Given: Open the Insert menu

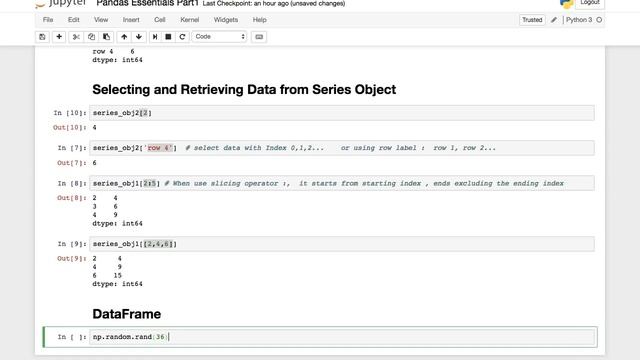Looking at the screenshot, I should click(131, 20).
